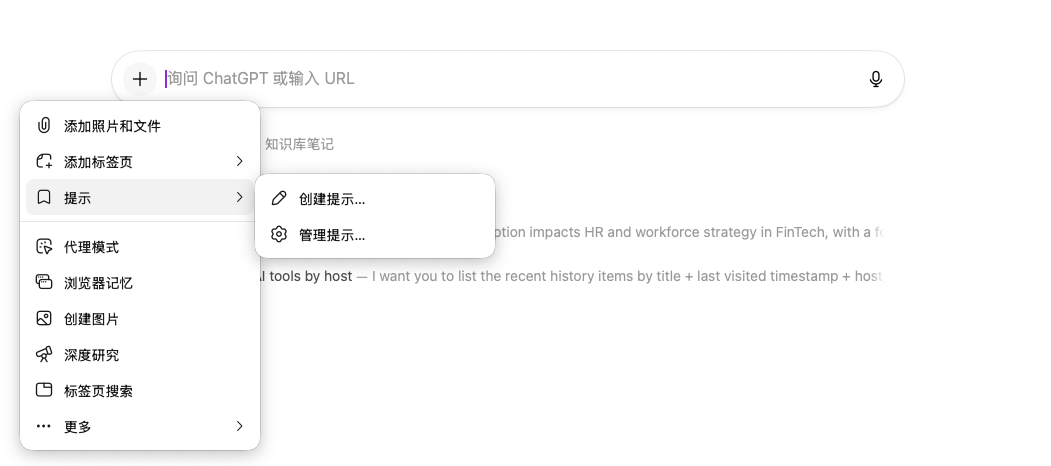Choose 管理提示... in the submenu

tap(332, 235)
